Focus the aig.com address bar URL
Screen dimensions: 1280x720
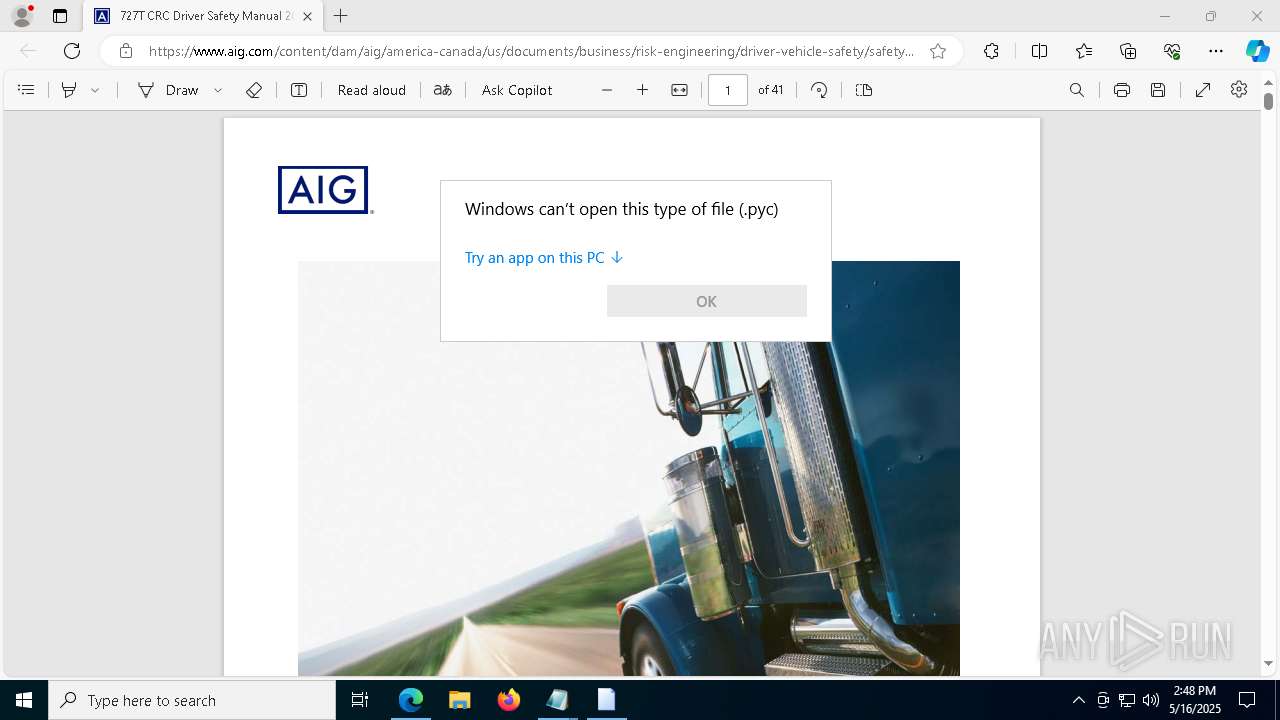pos(530,51)
